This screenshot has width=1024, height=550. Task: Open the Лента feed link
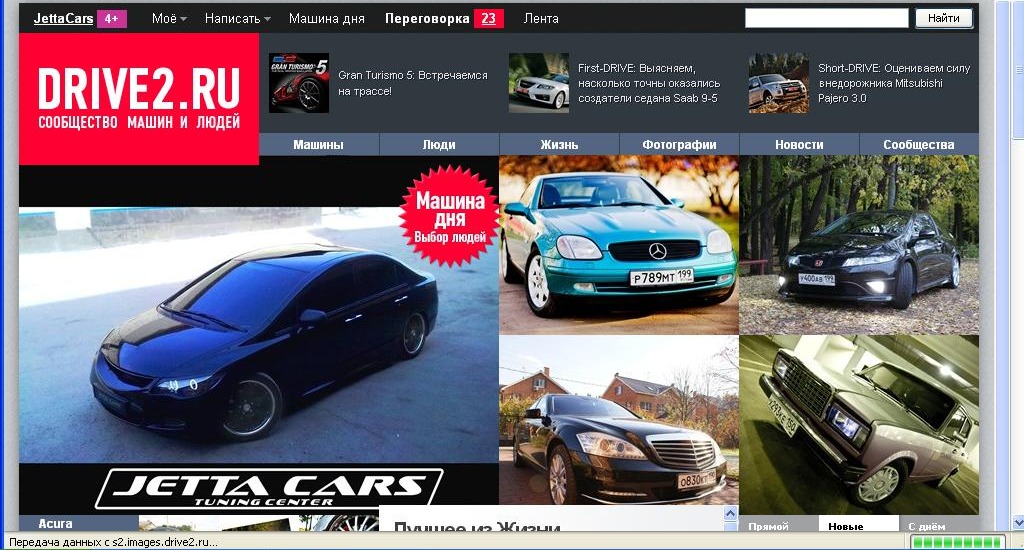(541, 18)
